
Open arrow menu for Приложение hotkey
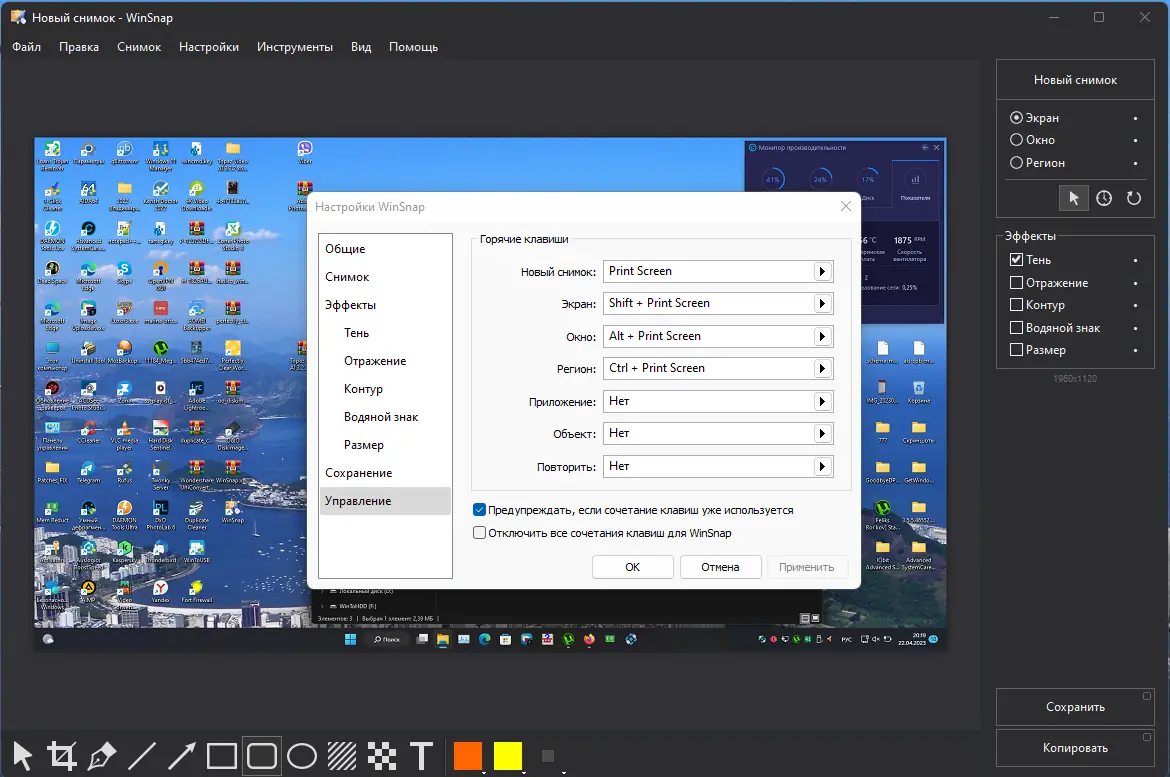pos(822,402)
